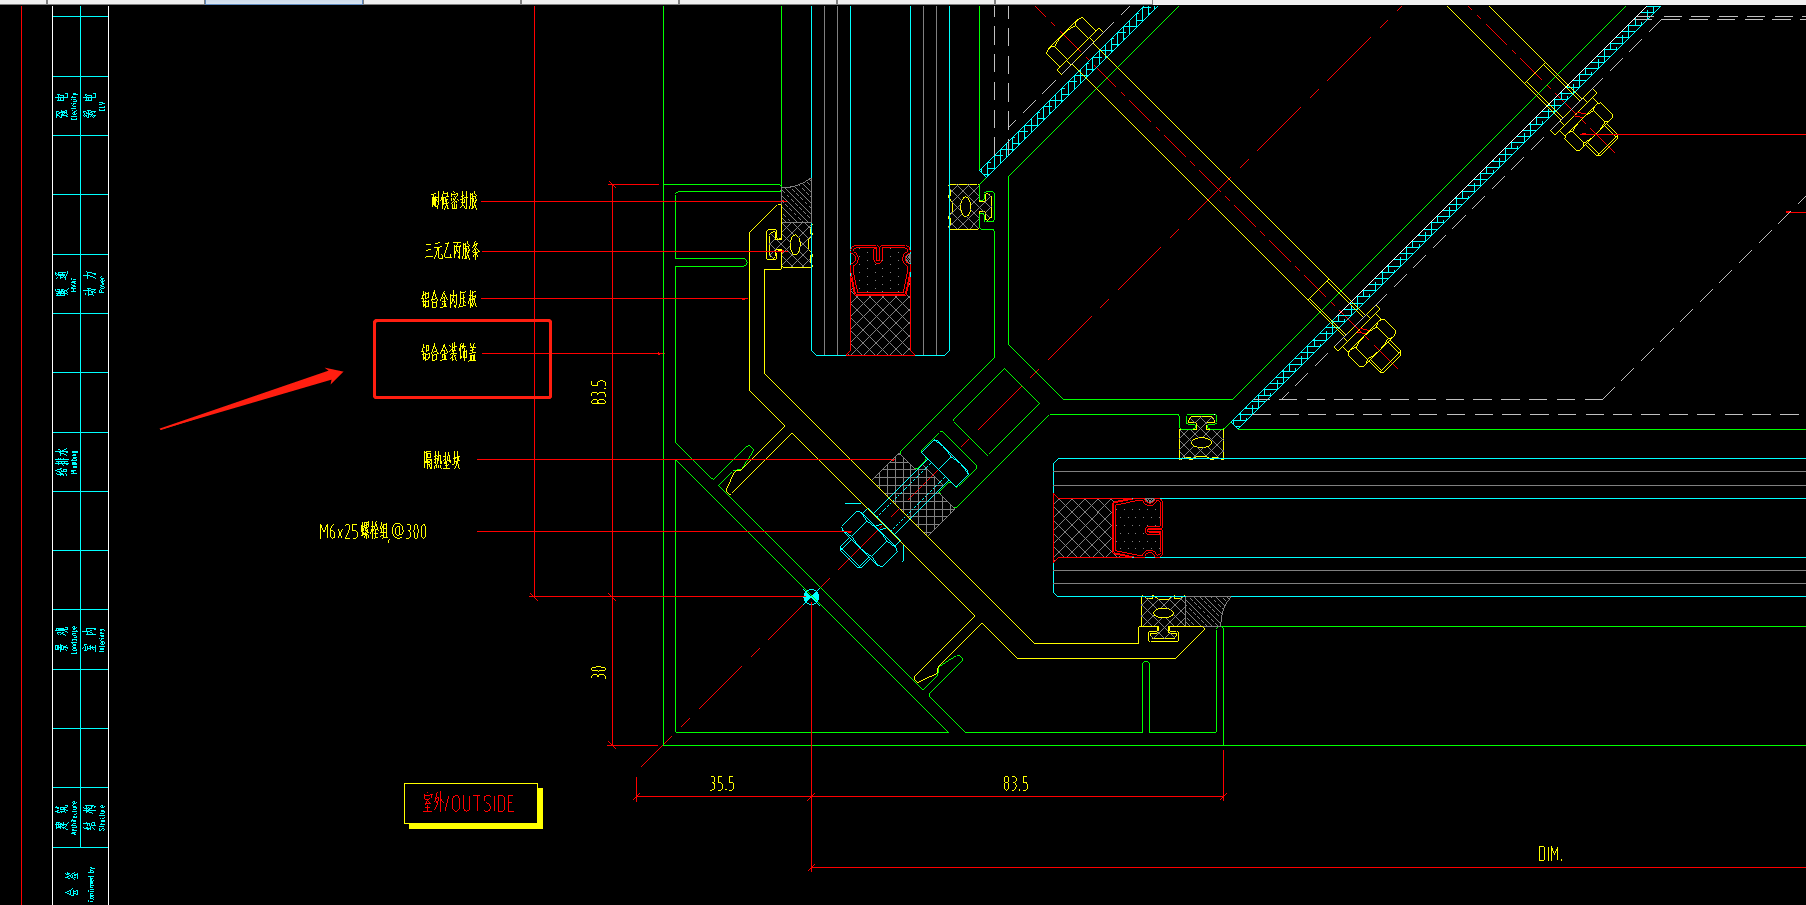Pick the 景观 Landscape title block cell
Viewport: 1806px width, 905px height.
coord(66,639)
